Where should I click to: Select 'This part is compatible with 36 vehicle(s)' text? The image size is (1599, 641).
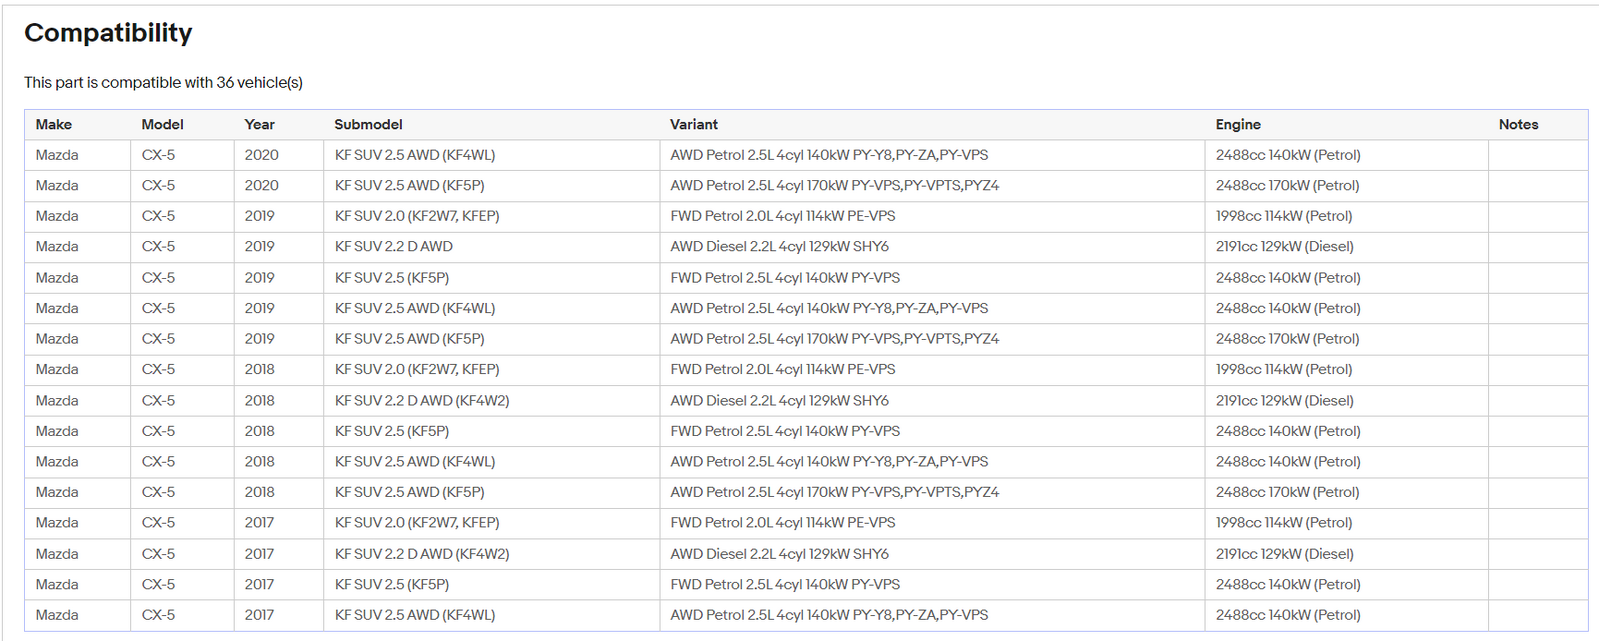[x=163, y=83]
